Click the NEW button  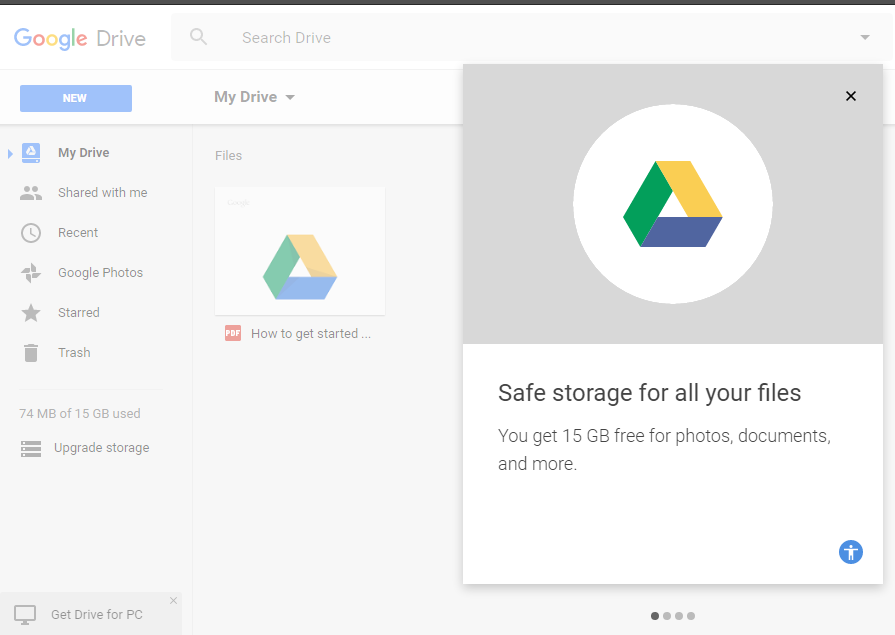tap(76, 98)
